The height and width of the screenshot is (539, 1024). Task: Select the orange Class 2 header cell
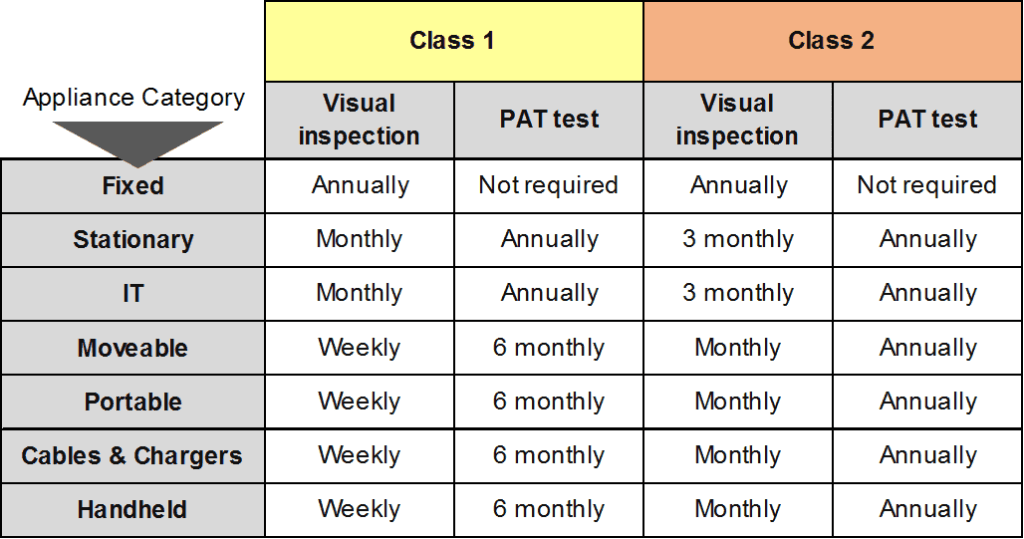831,41
